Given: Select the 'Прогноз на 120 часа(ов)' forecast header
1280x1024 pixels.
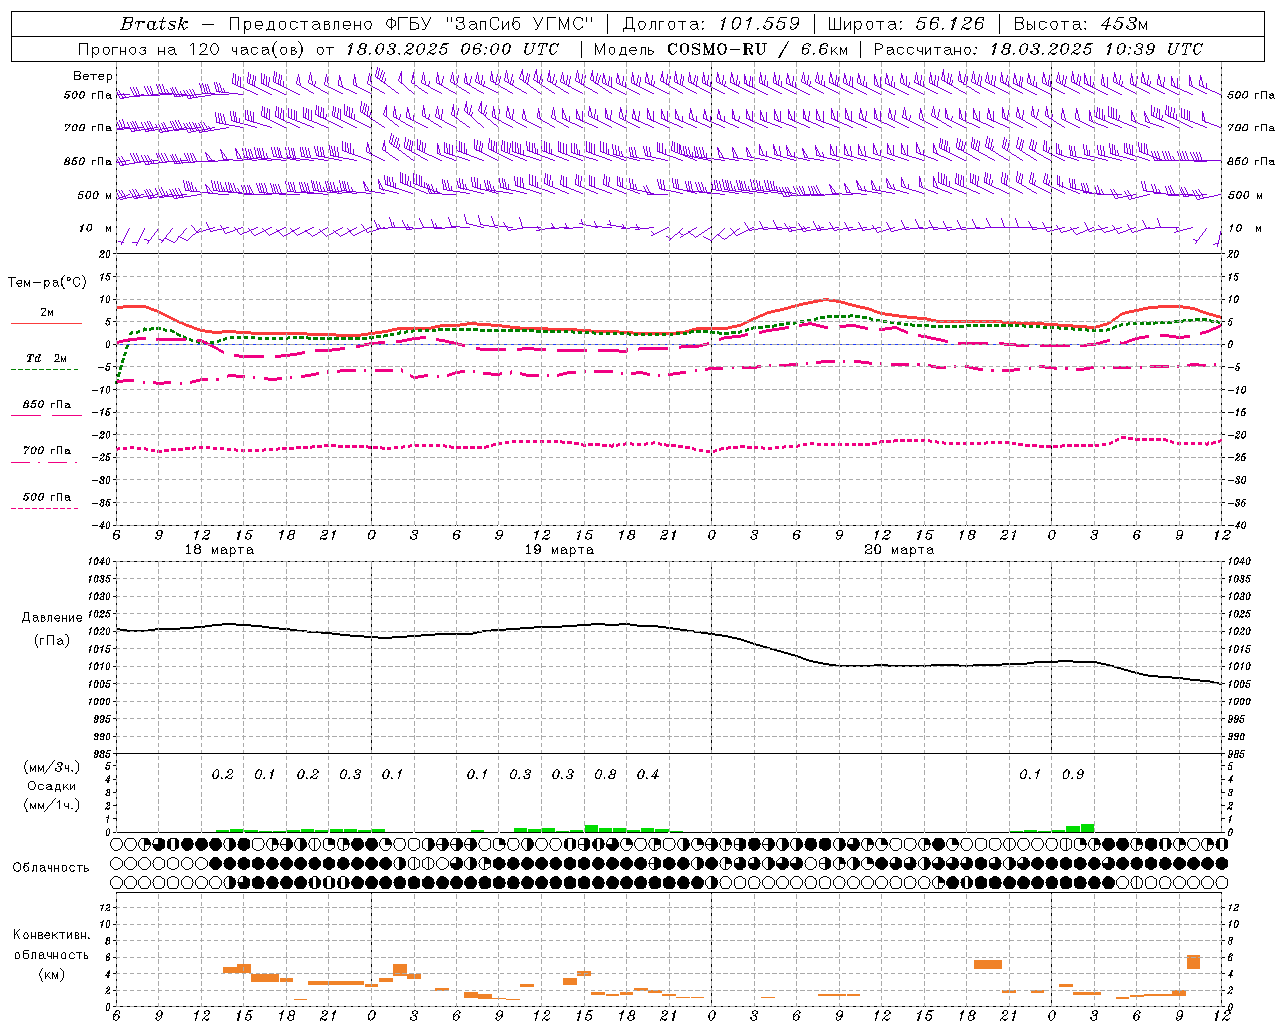Looking at the screenshot, I should tap(191, 49).
